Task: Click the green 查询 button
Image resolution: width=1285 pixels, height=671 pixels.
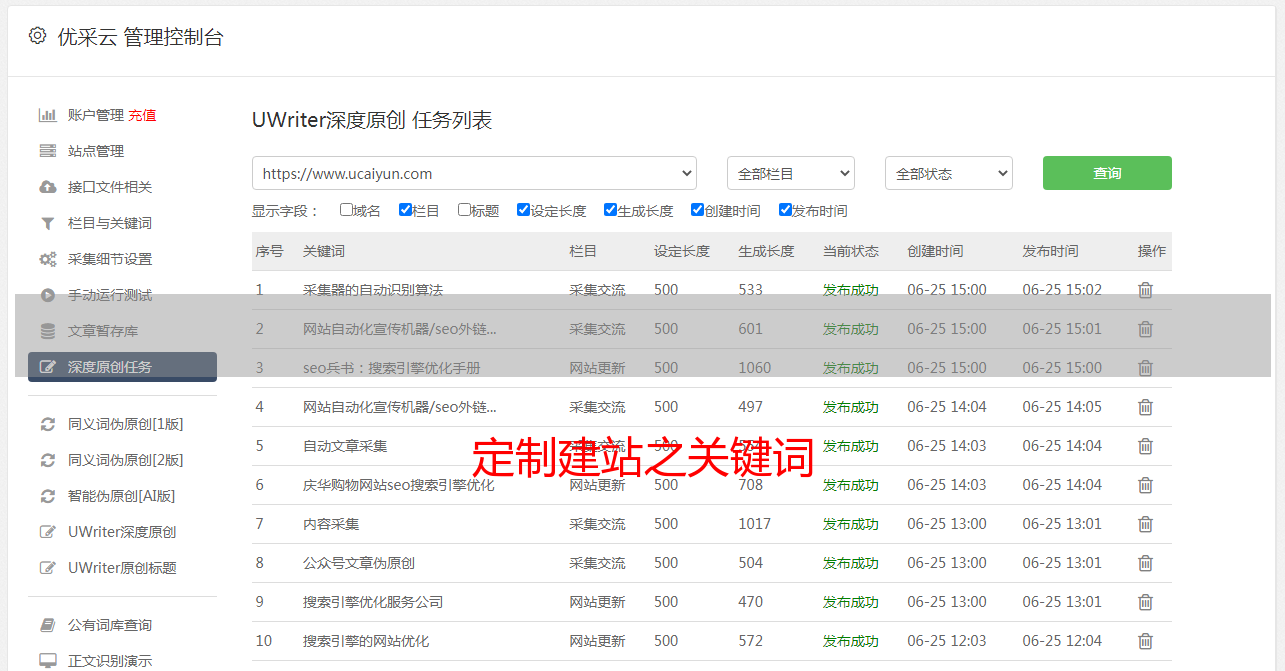Action: (x=1106, y=173)
